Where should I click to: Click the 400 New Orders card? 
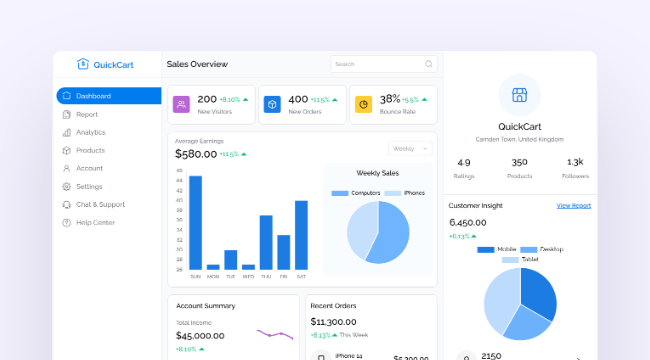click(303, 105)
